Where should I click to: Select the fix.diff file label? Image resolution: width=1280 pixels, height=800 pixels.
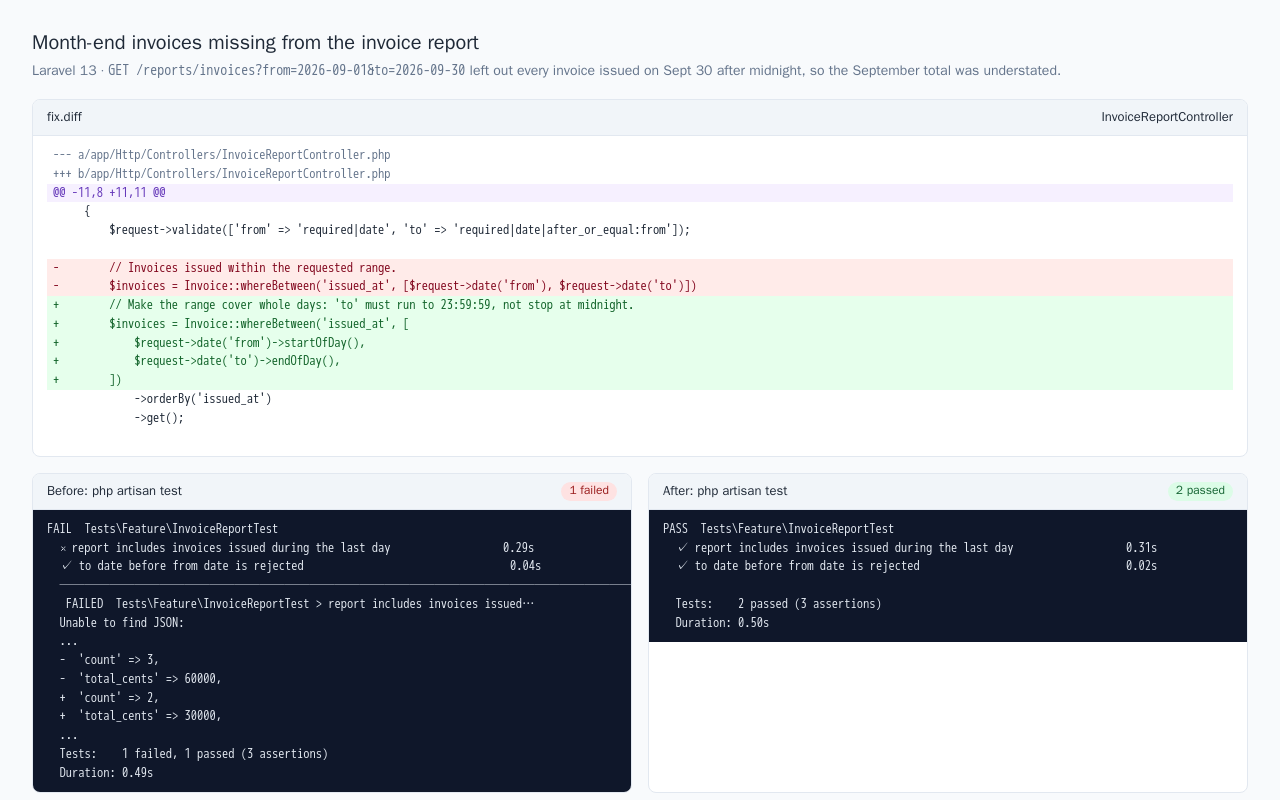[x=64, y=117]
